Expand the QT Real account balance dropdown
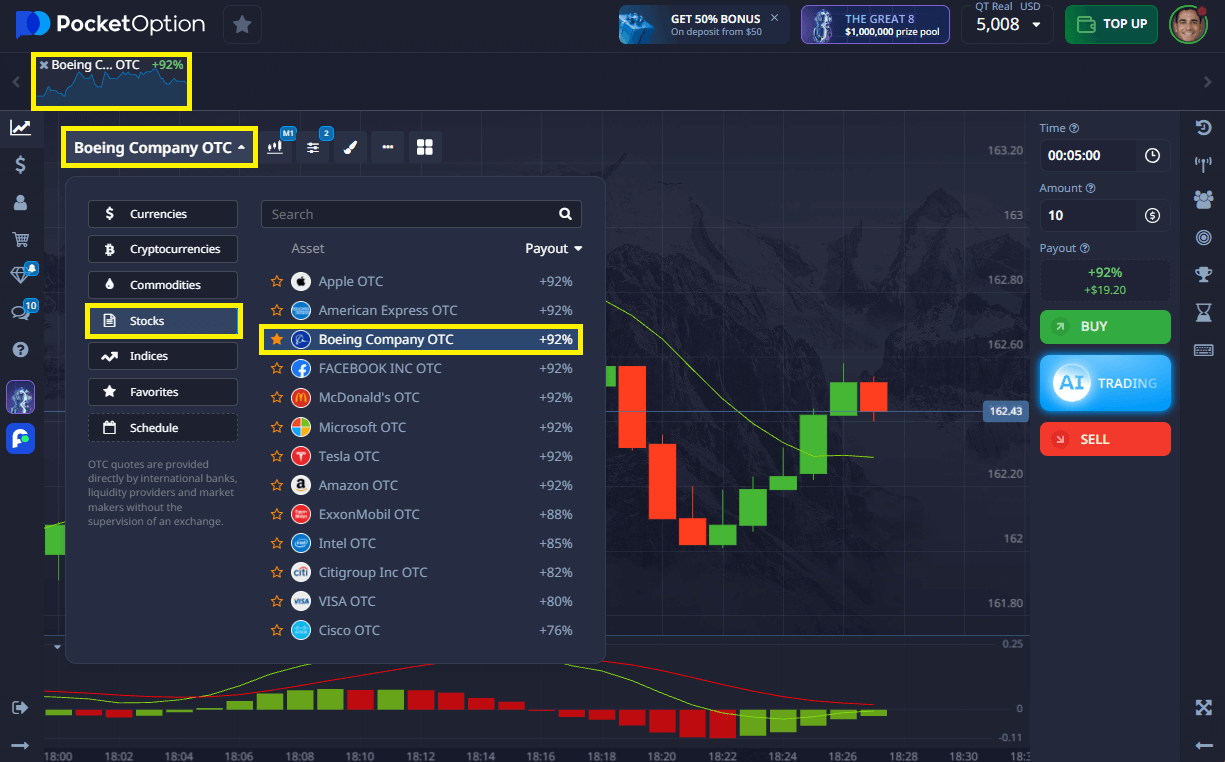 coord(1035,25)
